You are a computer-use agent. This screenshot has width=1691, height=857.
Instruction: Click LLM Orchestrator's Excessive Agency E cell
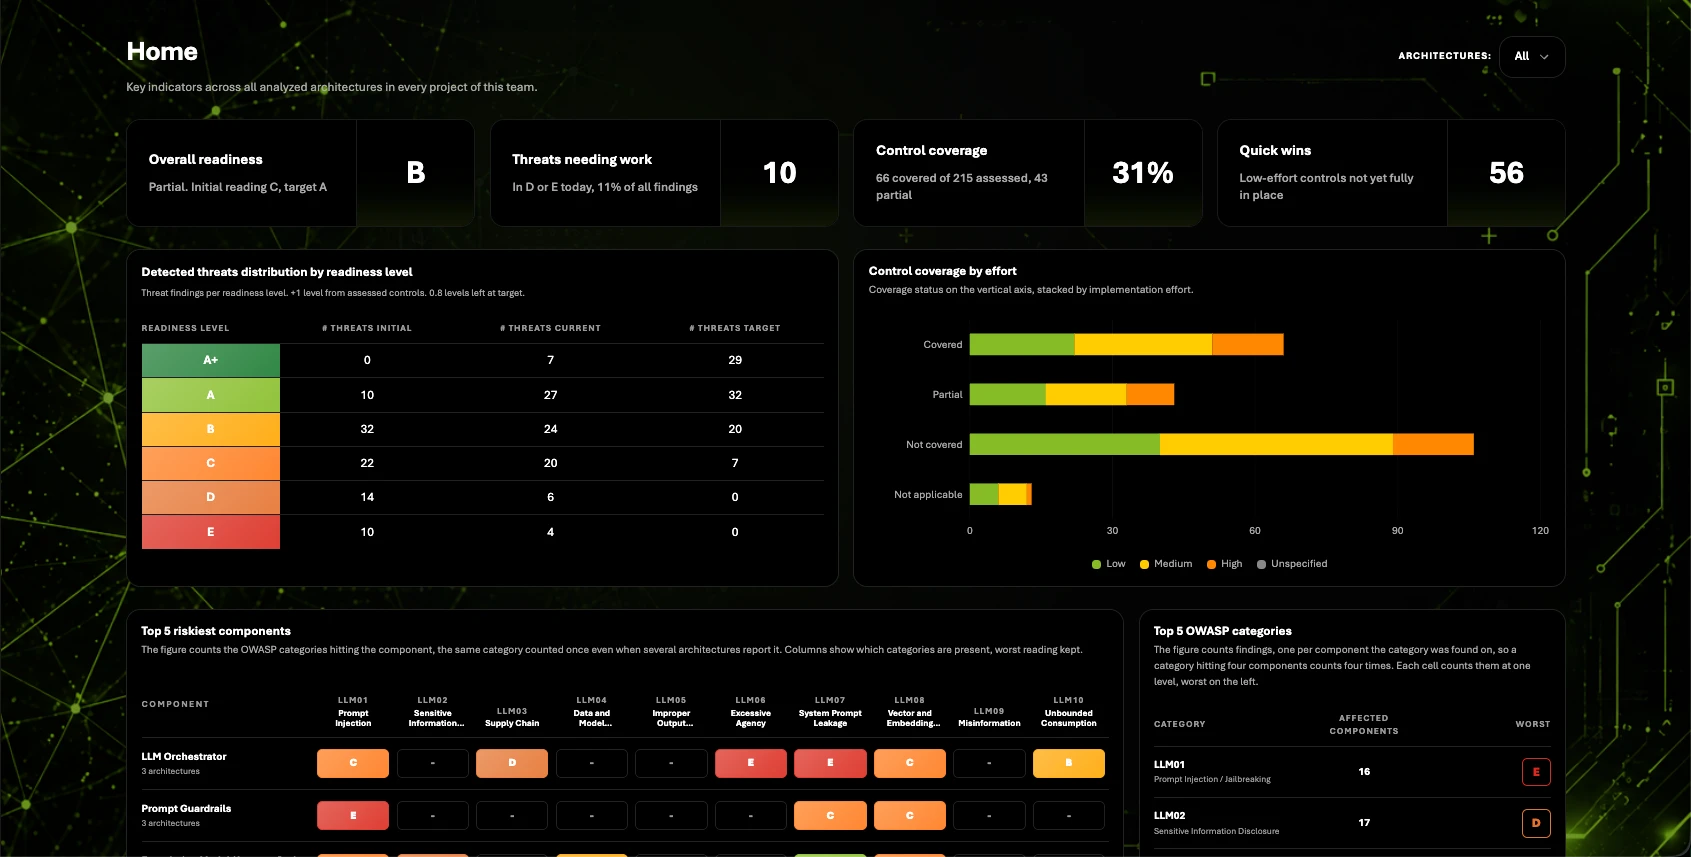[751, 763]
